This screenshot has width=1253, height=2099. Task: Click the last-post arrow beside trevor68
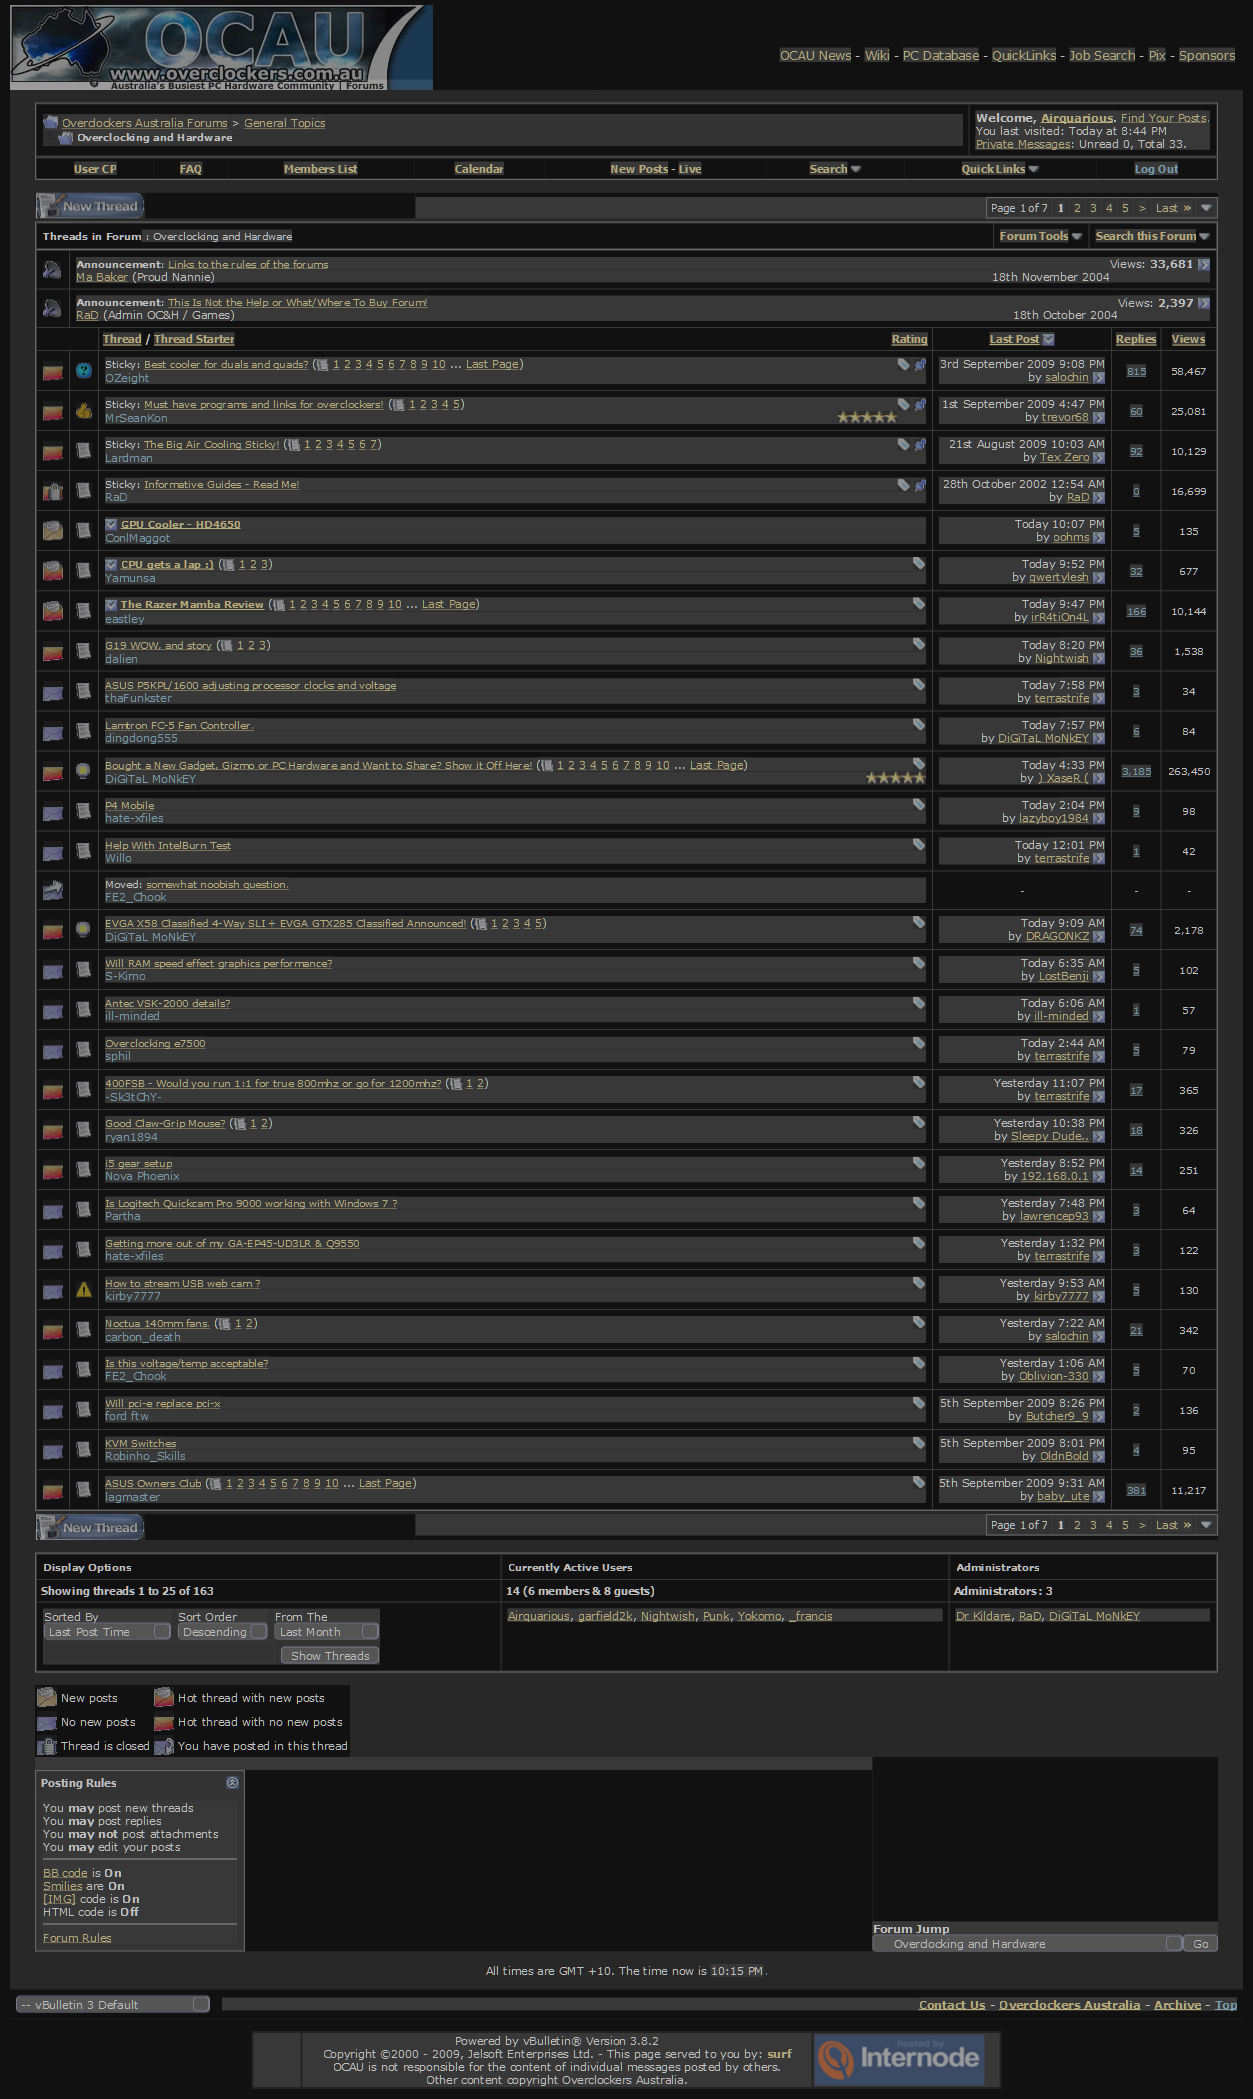pos(1099,418)
